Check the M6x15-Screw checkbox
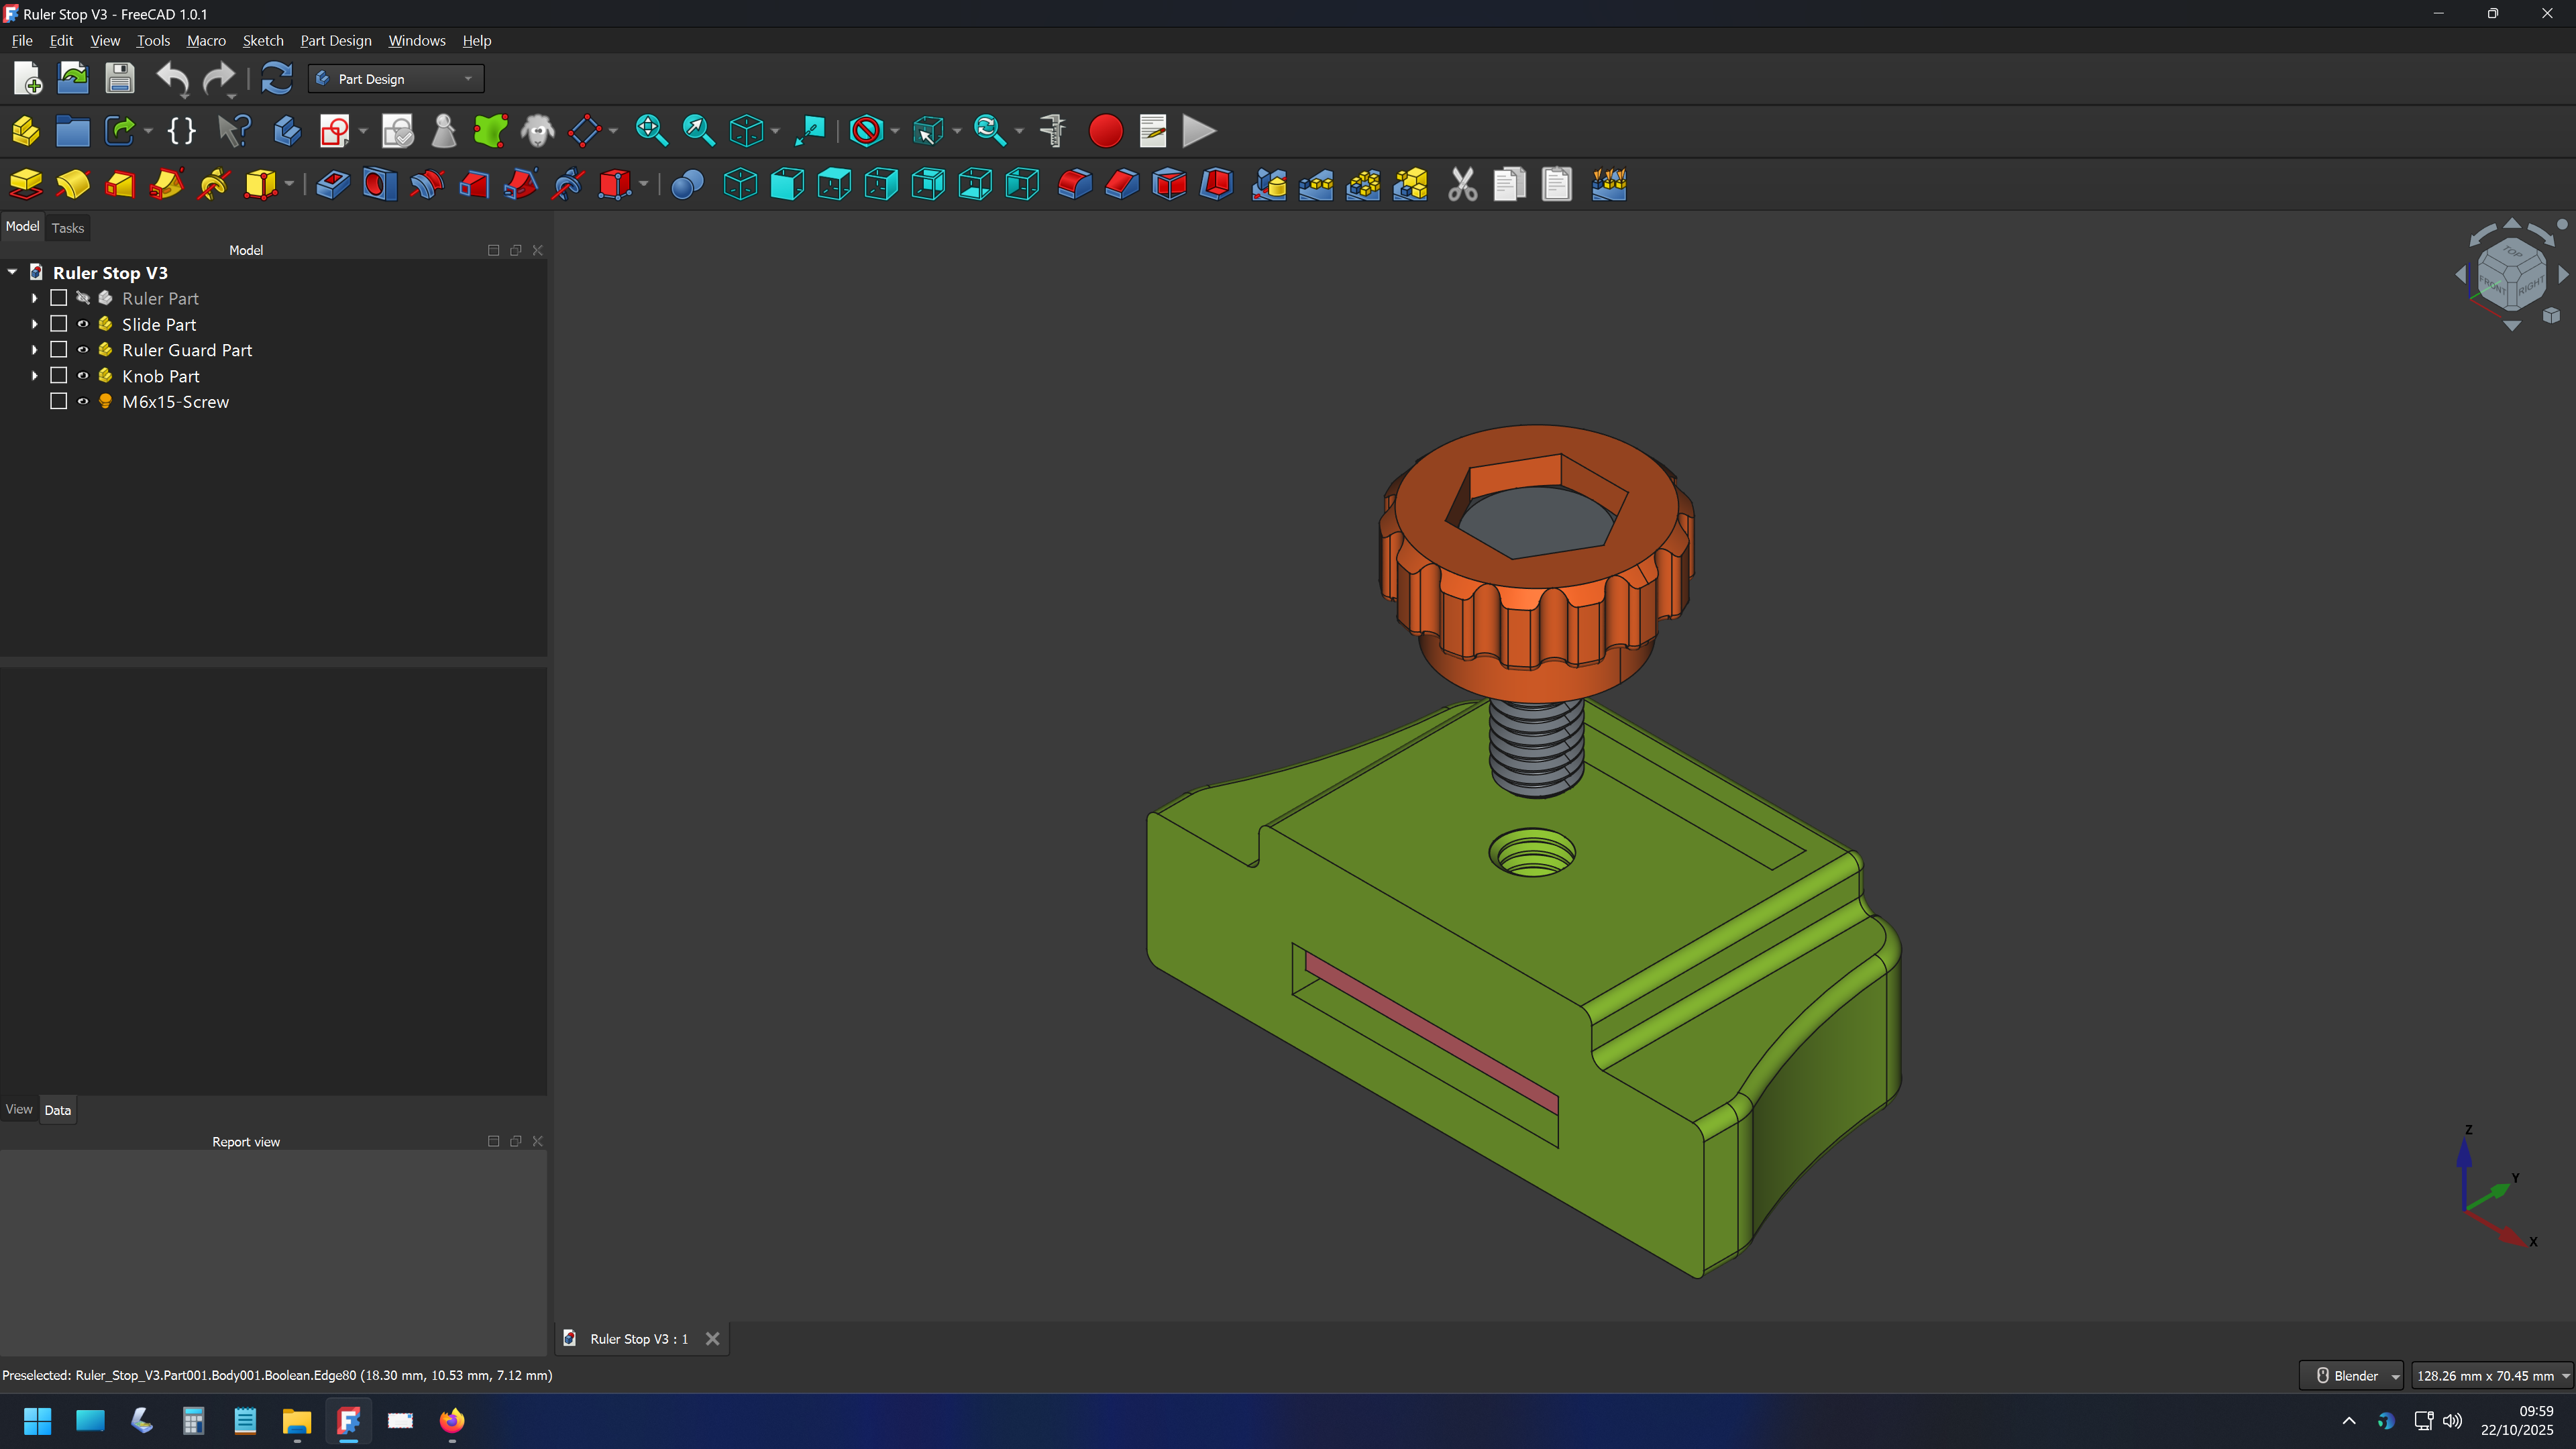Image resolution: width=2576 pixels, height=1449 pixels. tap(59, 401)
